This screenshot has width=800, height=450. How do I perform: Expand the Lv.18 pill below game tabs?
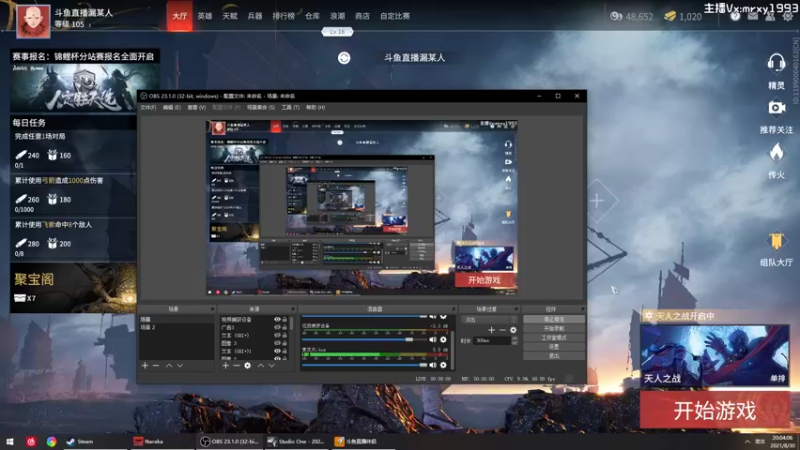tap(337, 32)
